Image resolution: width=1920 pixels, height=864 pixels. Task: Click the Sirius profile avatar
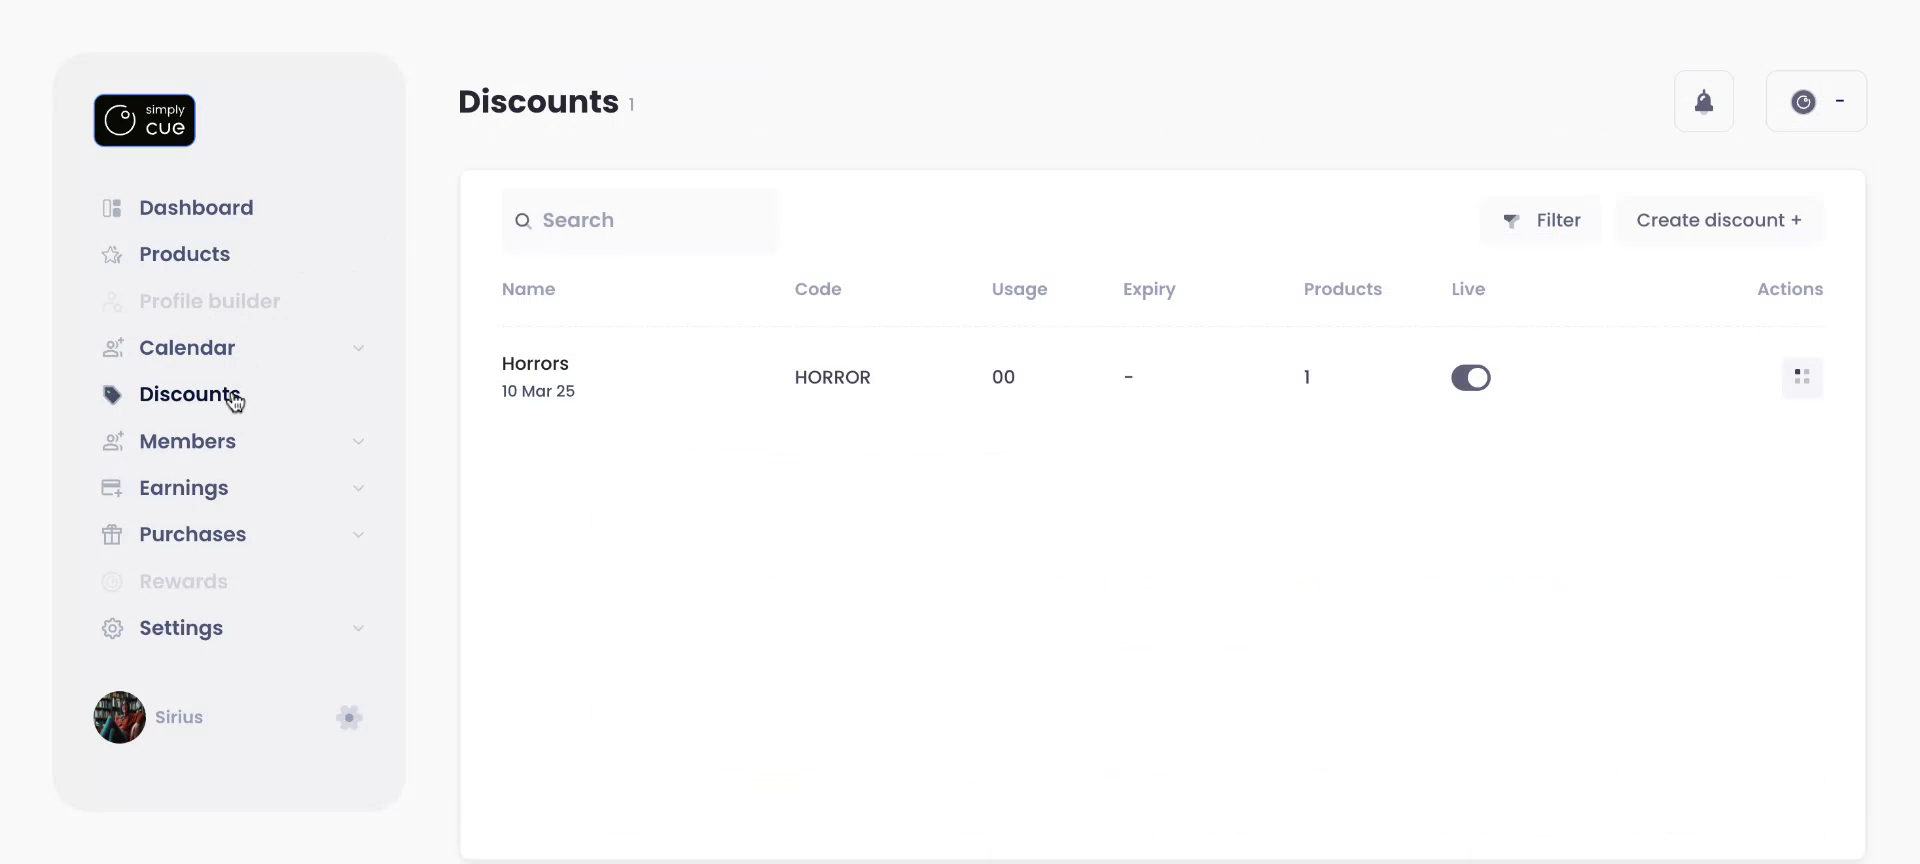click(120, 717)
